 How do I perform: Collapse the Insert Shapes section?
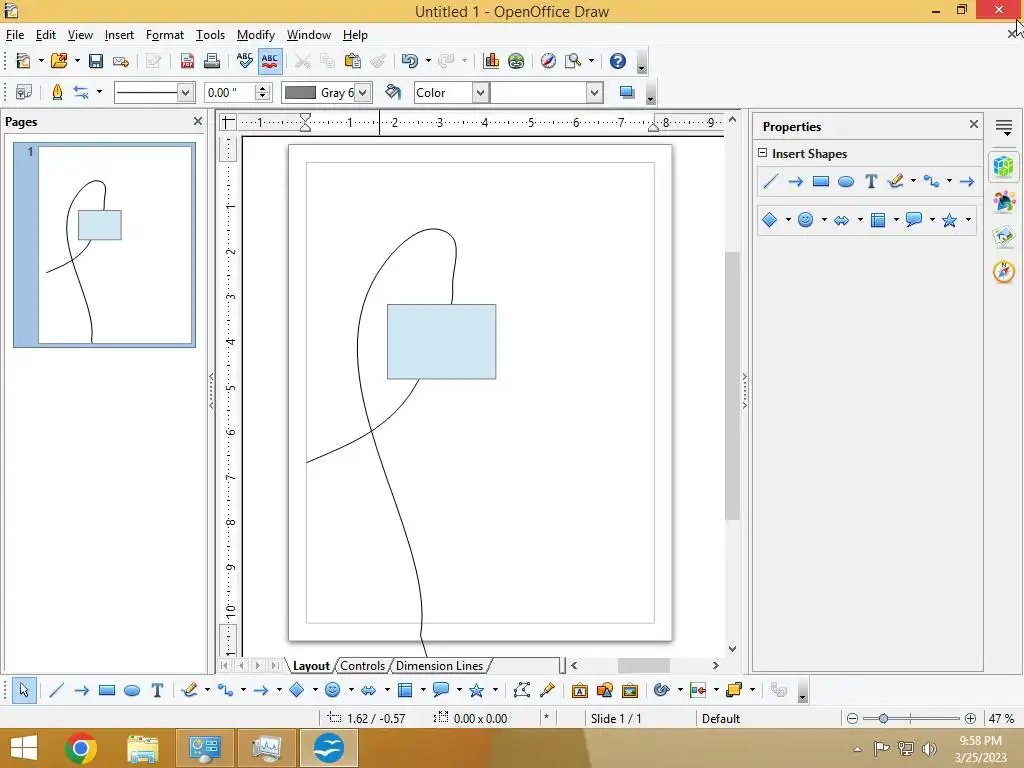763,154
